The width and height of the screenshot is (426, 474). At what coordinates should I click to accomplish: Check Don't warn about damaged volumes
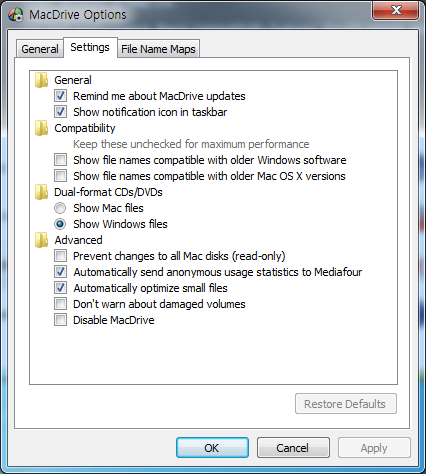pos(60,304)
